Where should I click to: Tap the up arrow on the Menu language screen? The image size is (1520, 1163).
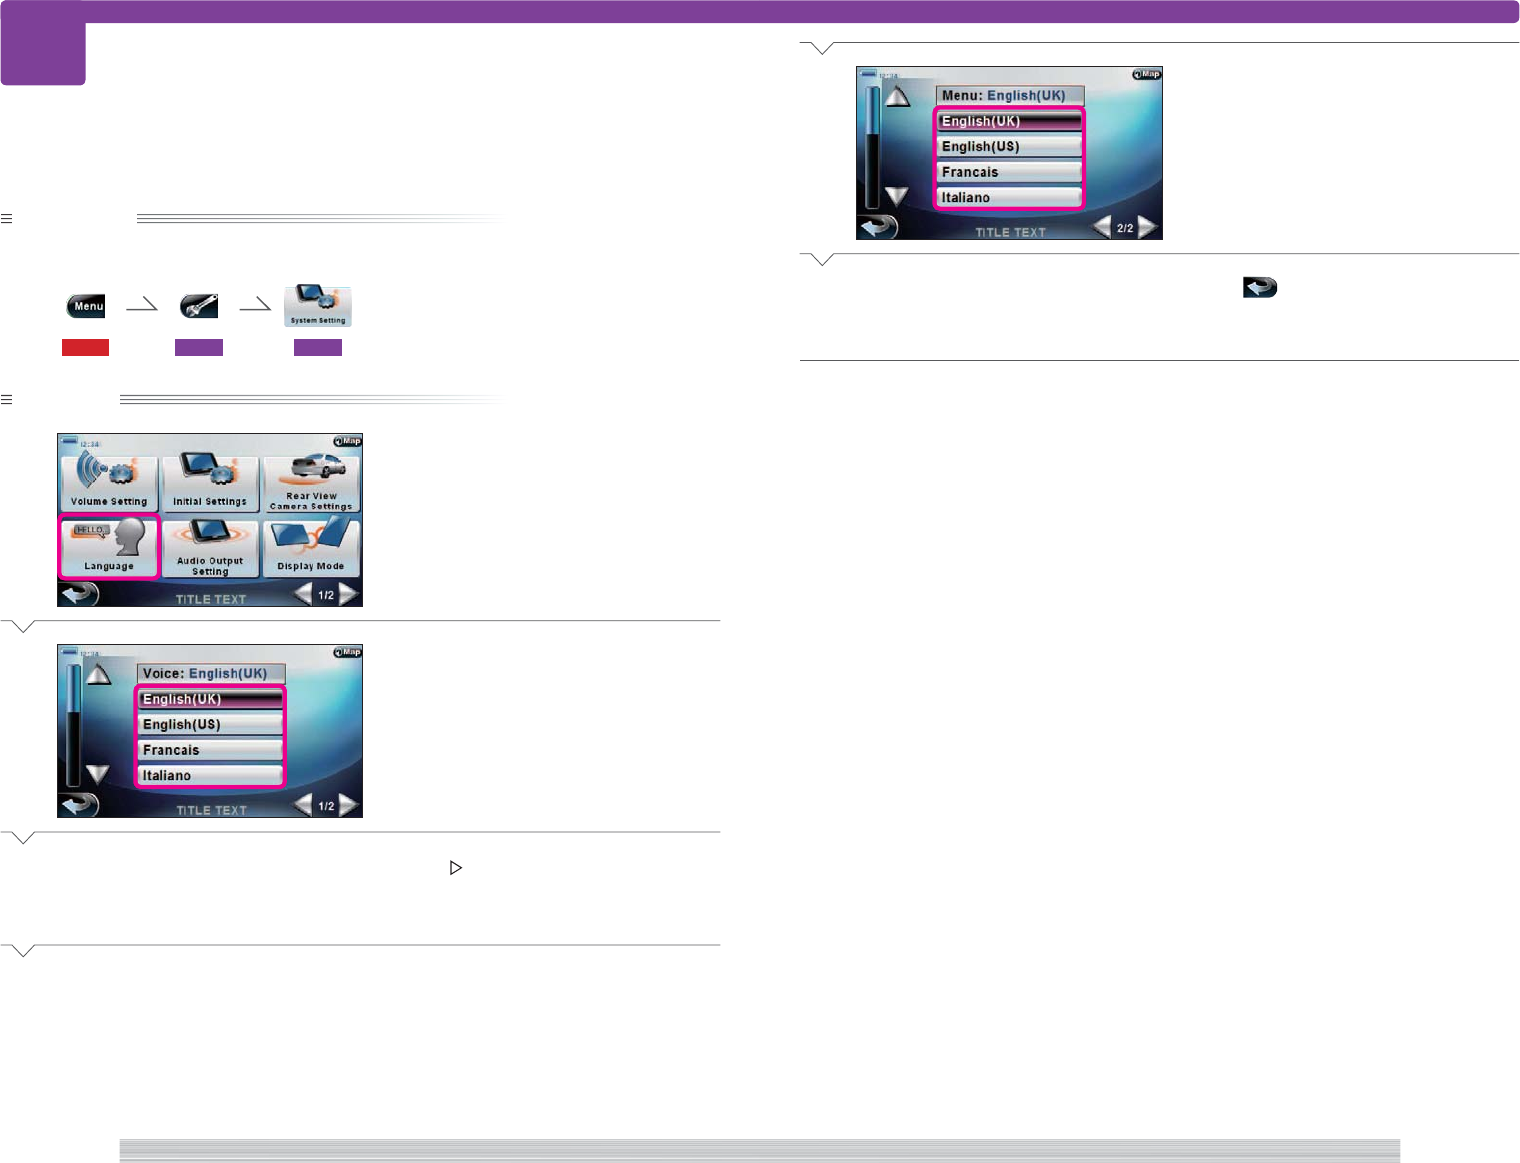[897, 97]
